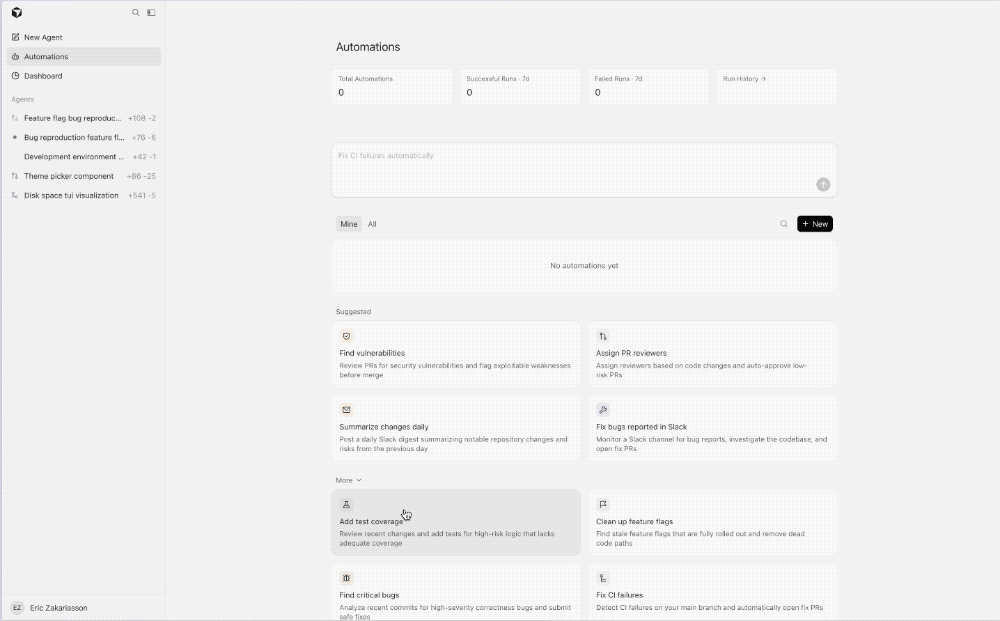
Task: Click the New Agent compose icon
Action: 15,37
